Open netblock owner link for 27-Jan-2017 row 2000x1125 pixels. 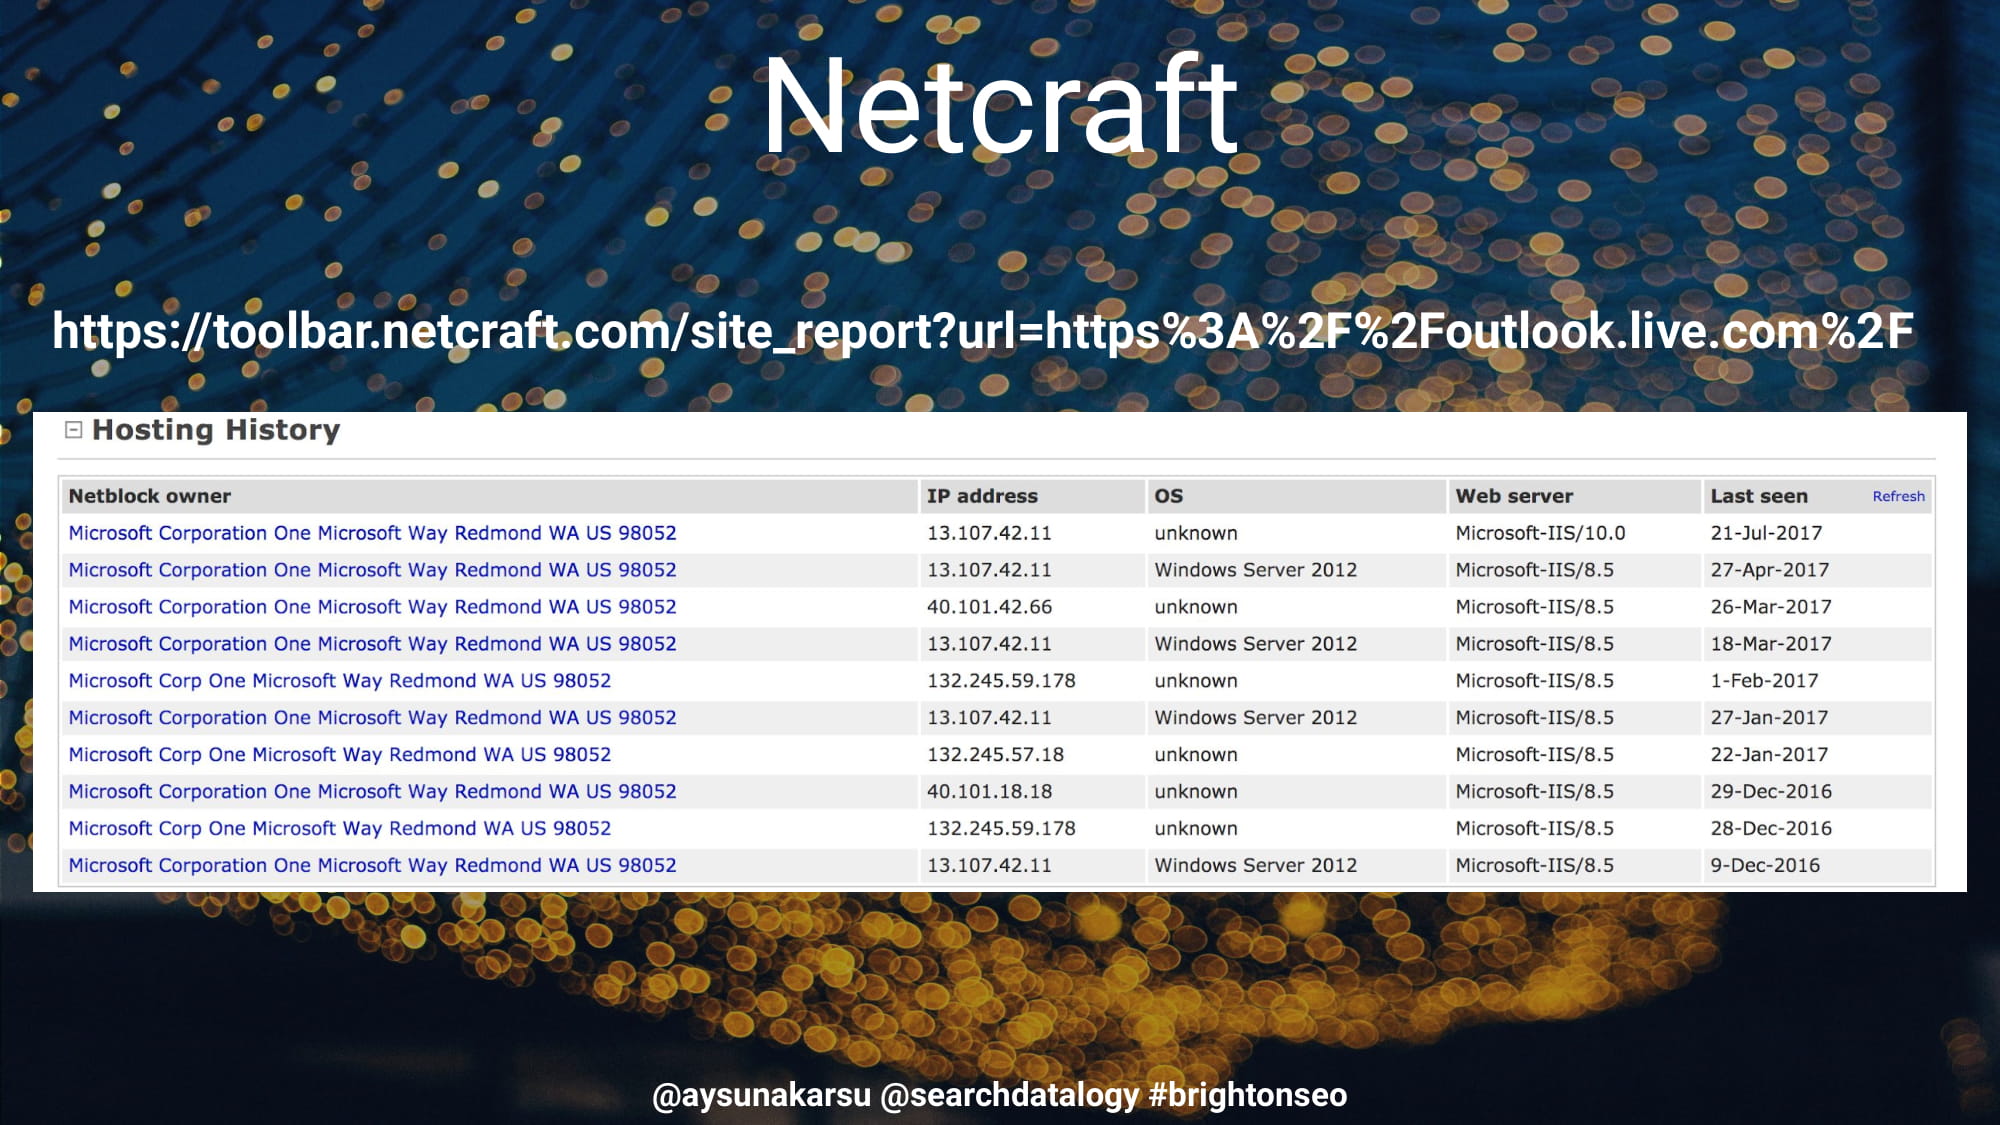(372, 718)
